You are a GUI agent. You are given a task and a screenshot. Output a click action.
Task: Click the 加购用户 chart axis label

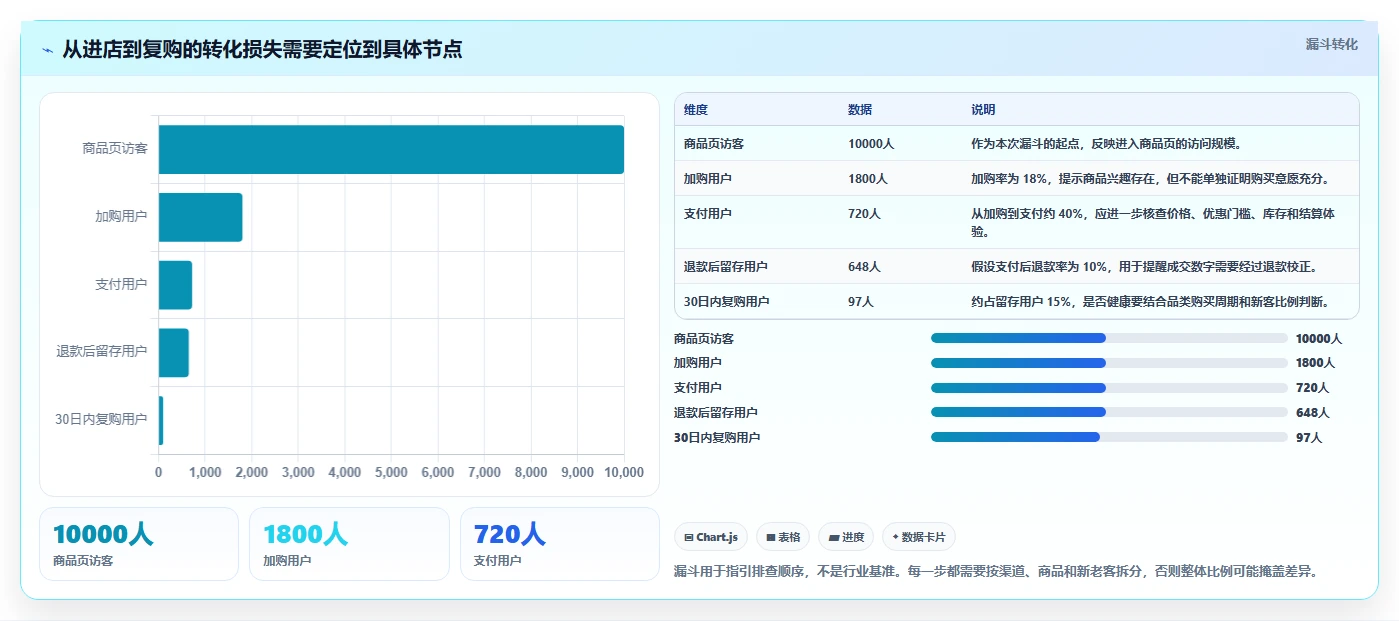click(122, 217)
